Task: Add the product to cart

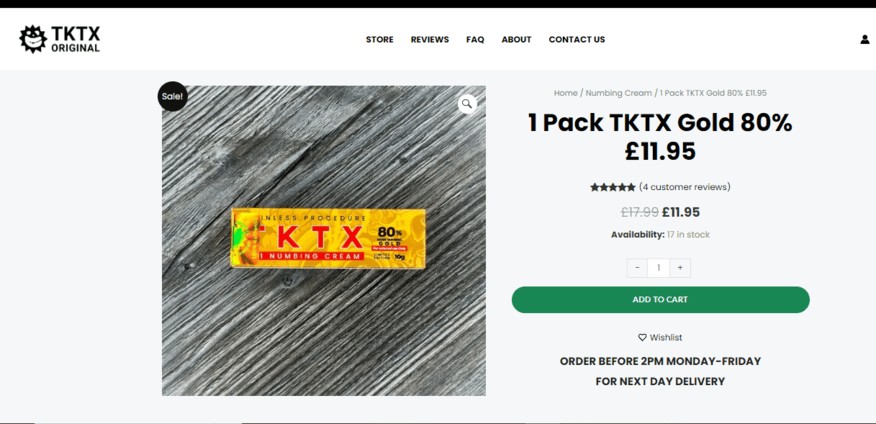Action: coord(660,299)
